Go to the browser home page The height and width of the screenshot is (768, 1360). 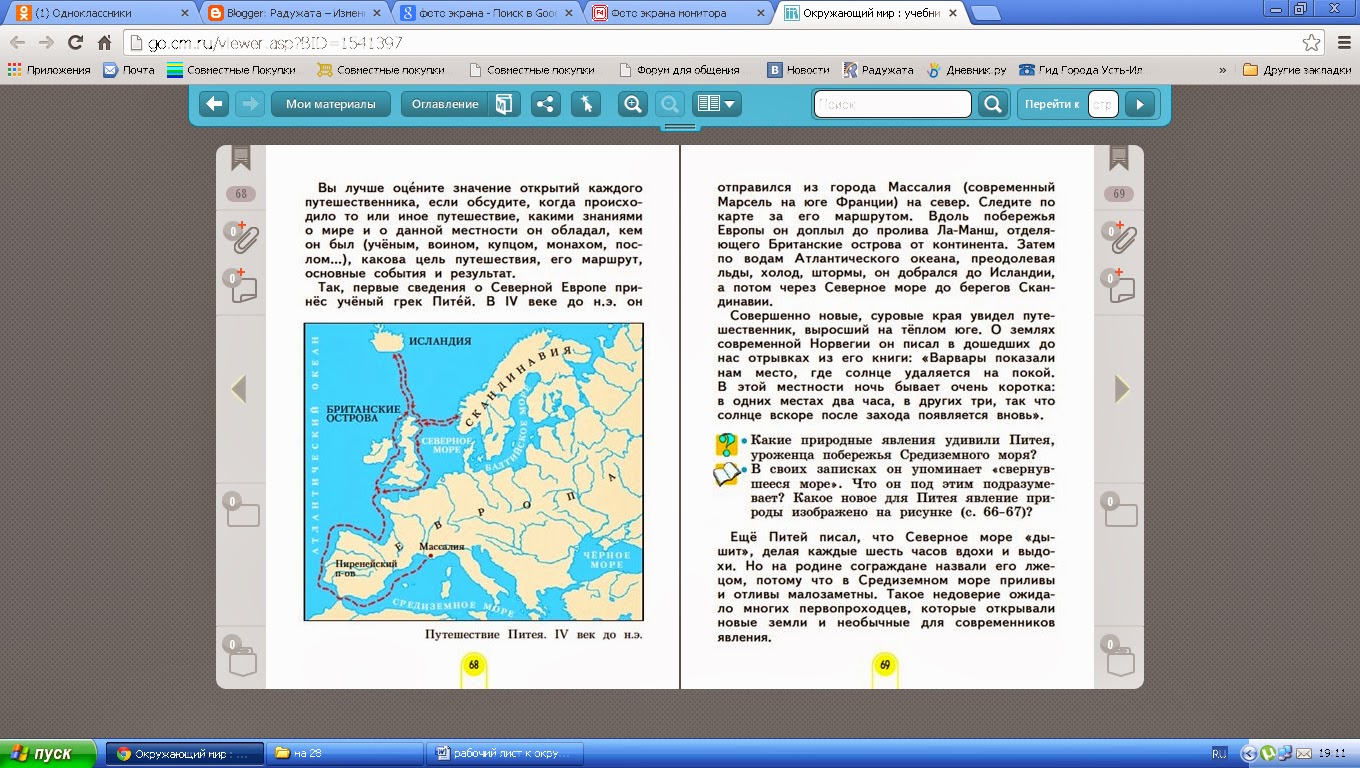point(105,43)
